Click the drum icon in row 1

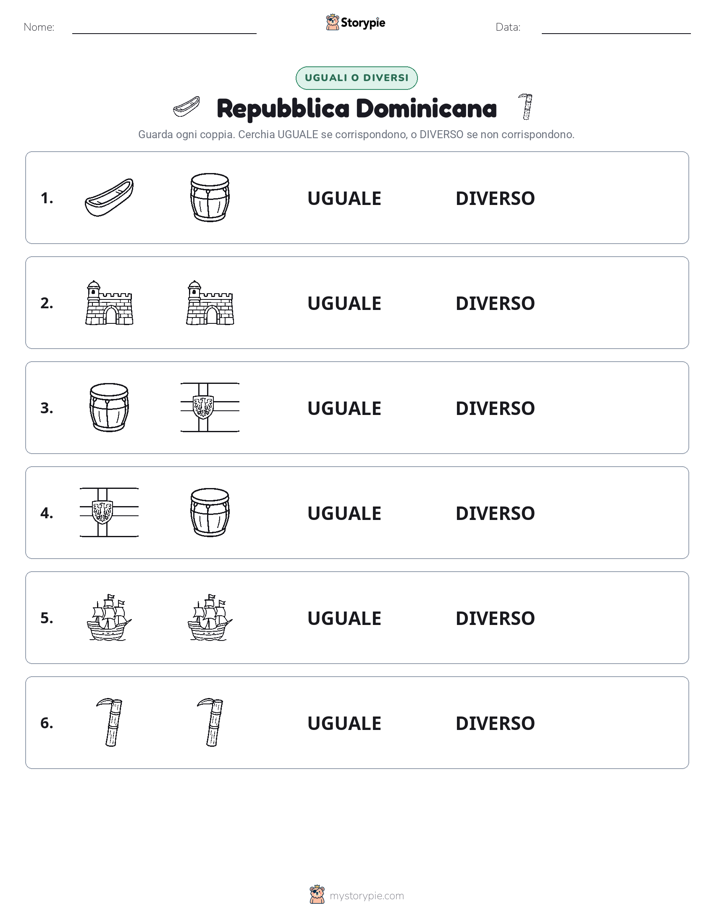tap(210, 197)
